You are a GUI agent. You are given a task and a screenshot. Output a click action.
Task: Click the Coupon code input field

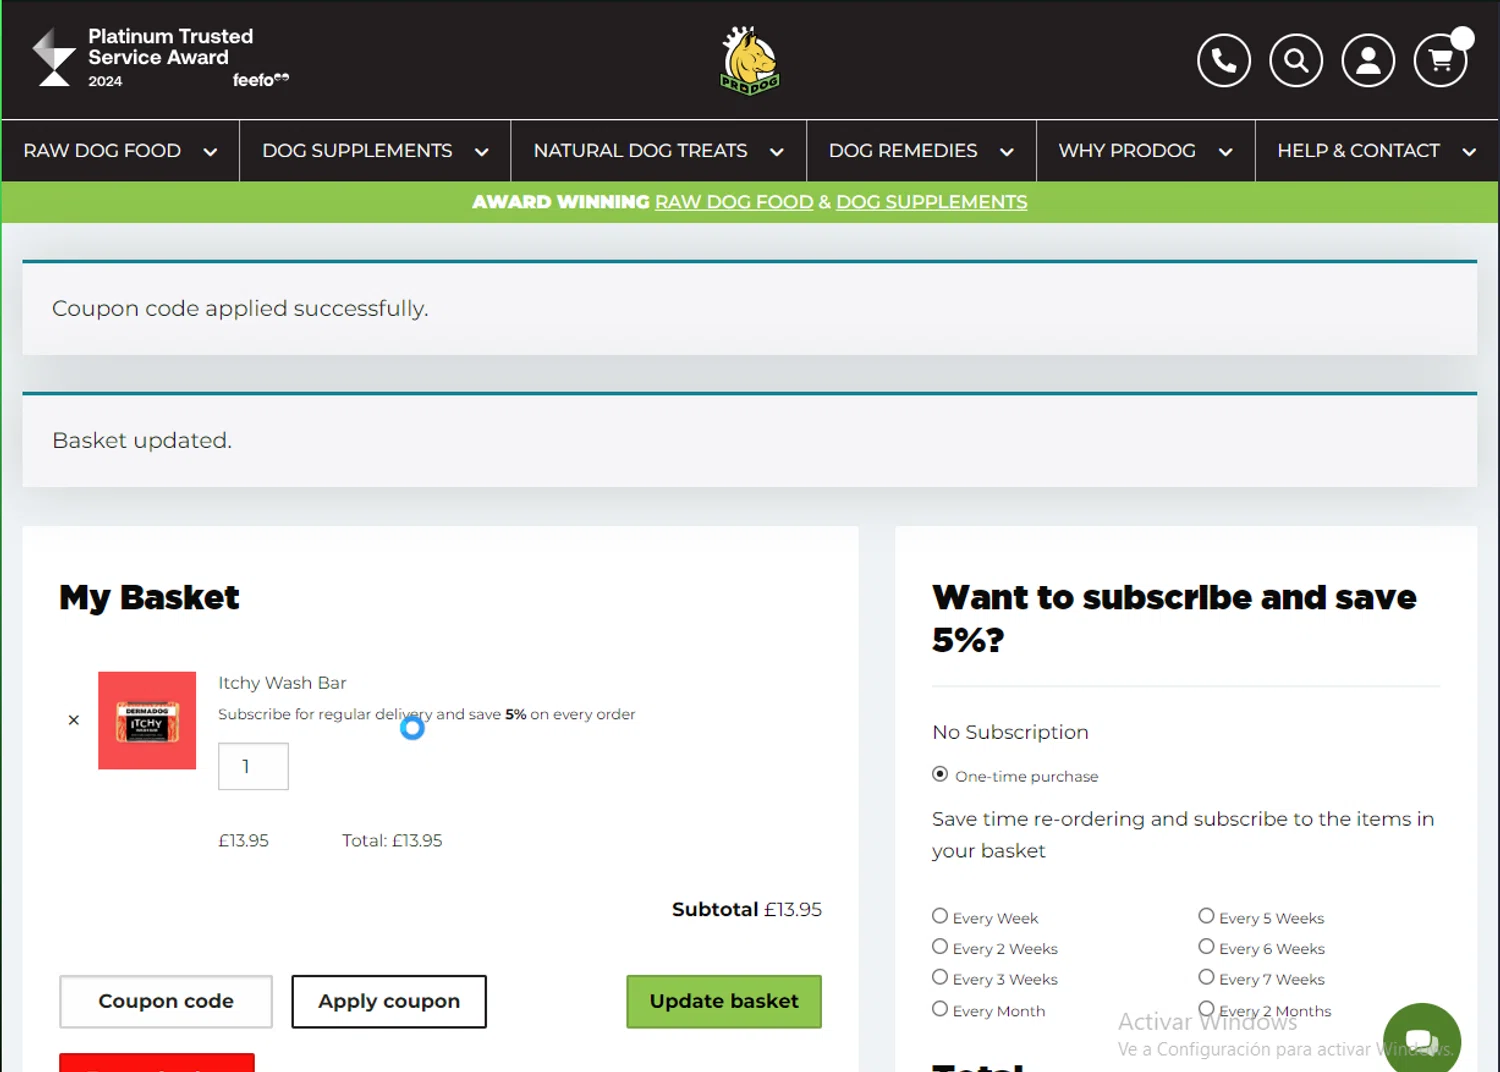click(166, 1001)
